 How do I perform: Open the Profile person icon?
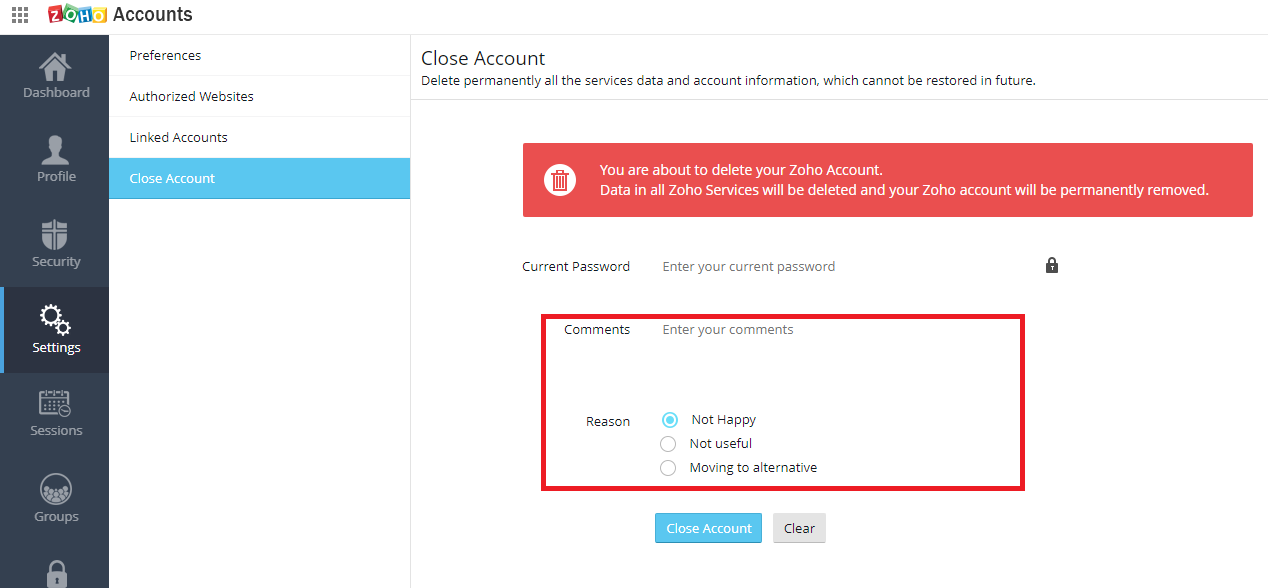click(x=56, y=151)
